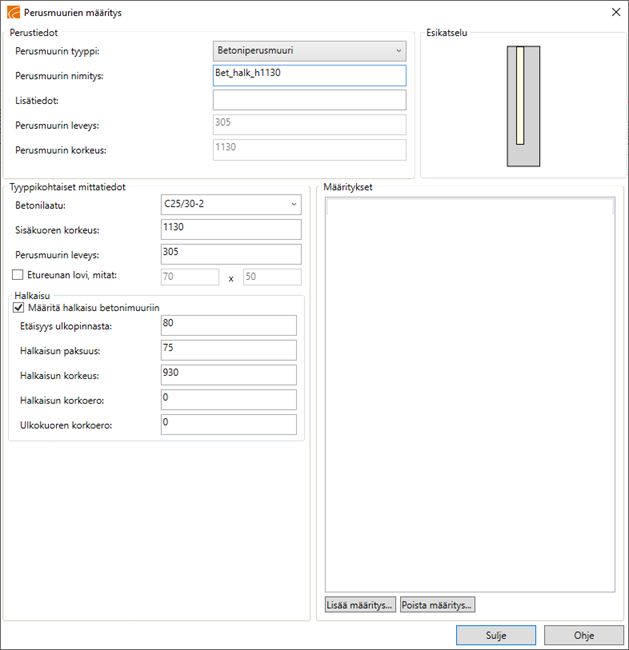Edit the Etäisyys ulkopinnasta value field
Screen dimensions: 629x650
click(228, 326)
